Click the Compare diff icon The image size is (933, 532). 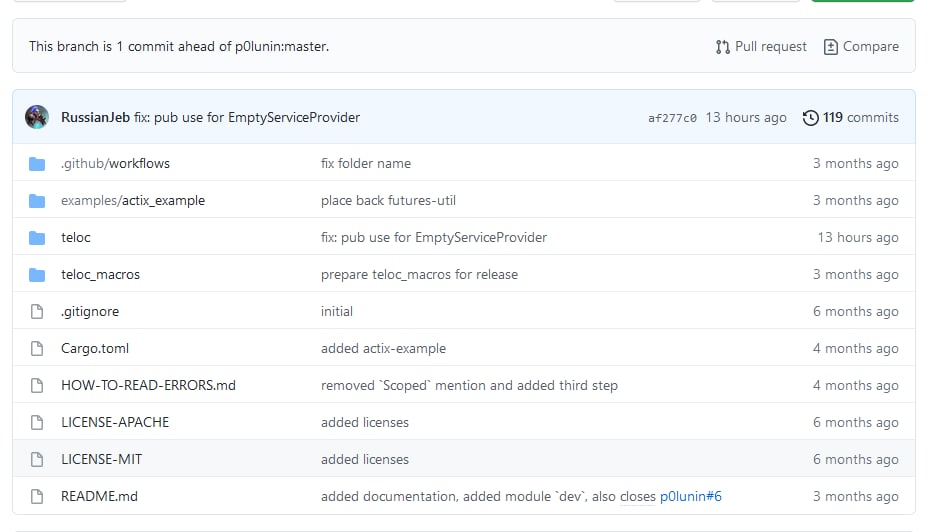point(831,47)
